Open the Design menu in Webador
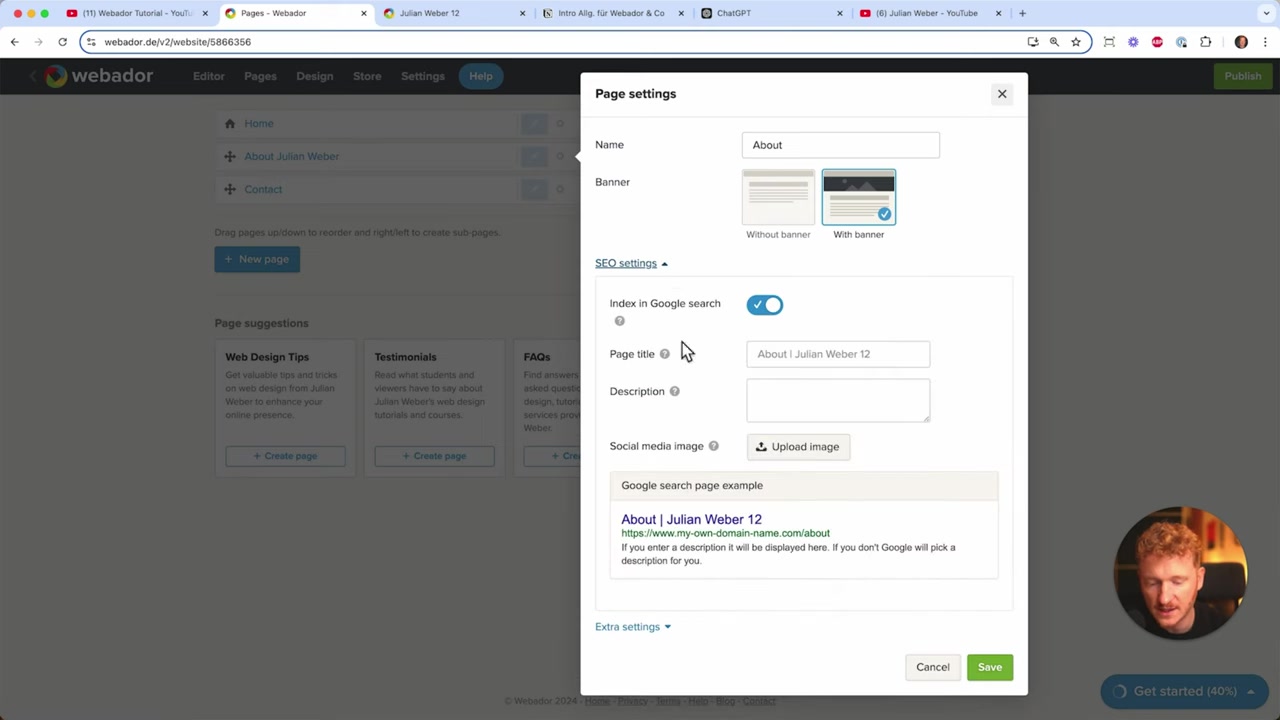 click(x=314, y=76)
